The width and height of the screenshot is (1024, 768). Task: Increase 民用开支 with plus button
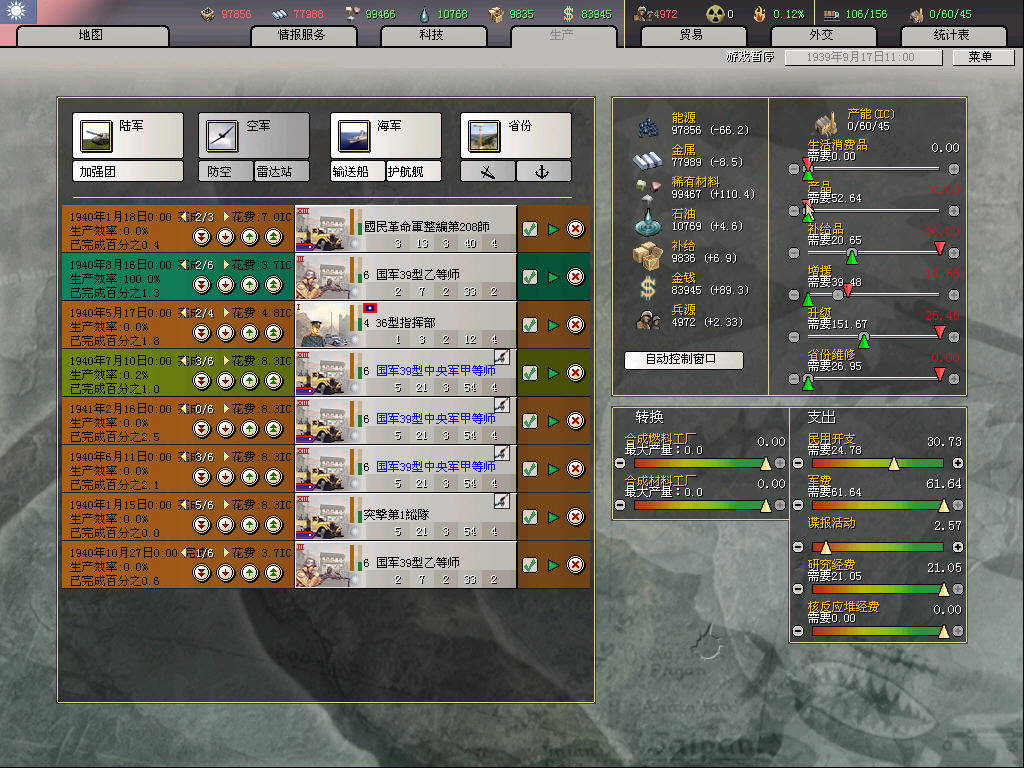pos(958,463)
